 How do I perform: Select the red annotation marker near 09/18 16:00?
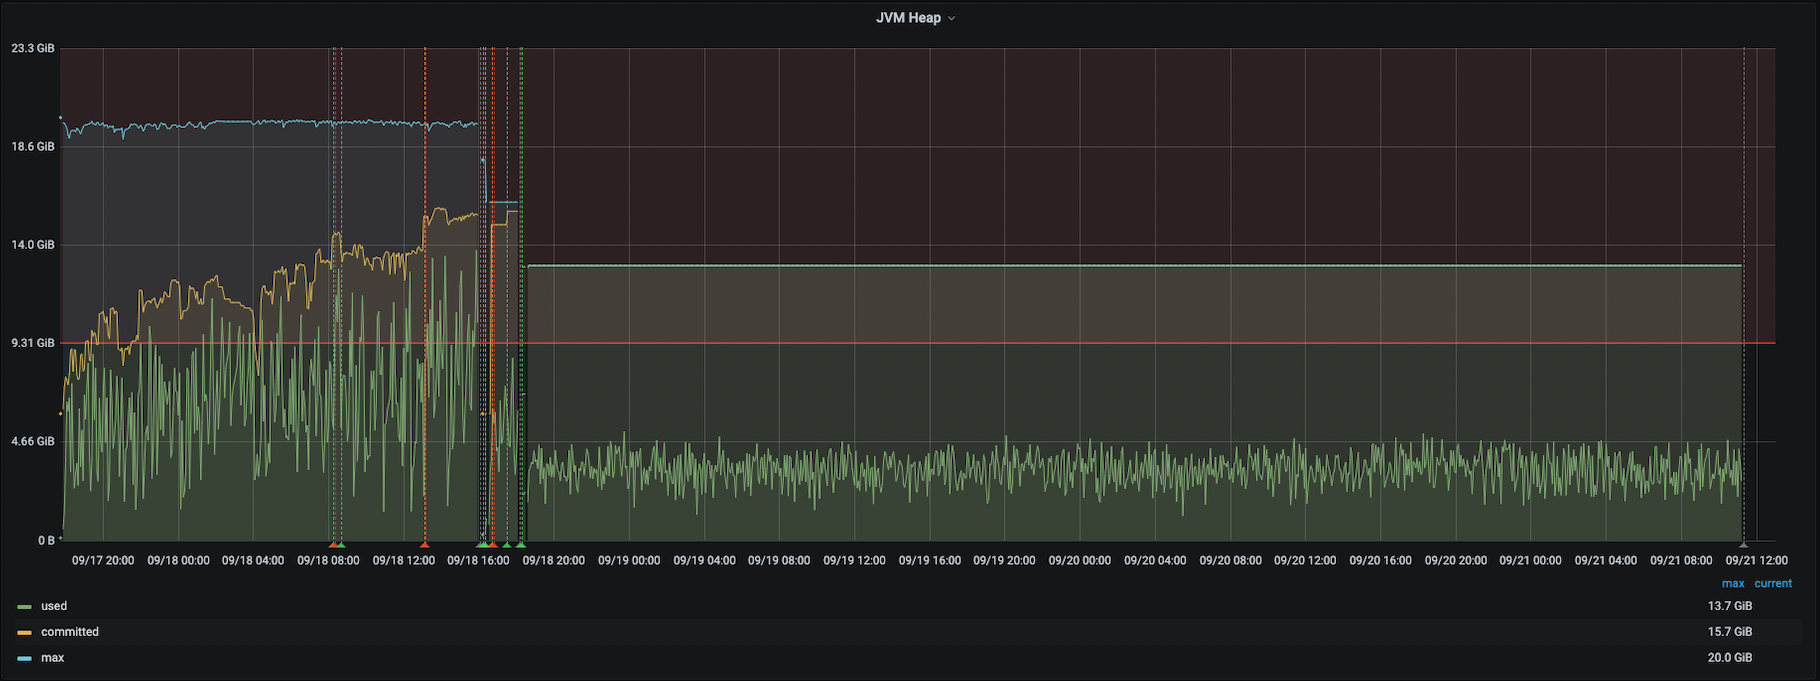tap(493, 545)
